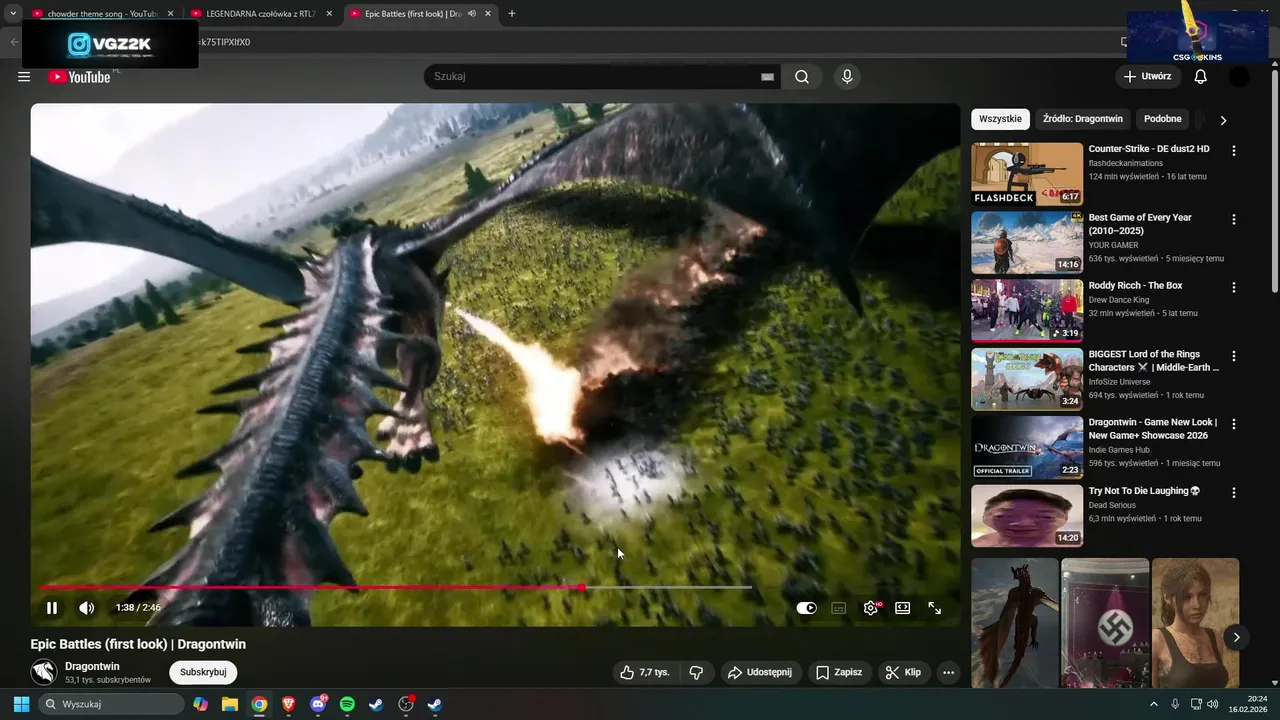Viewport: 1280px width, 720px height.
Task: Open Windows Start menu
Action: tap(21, 704)
